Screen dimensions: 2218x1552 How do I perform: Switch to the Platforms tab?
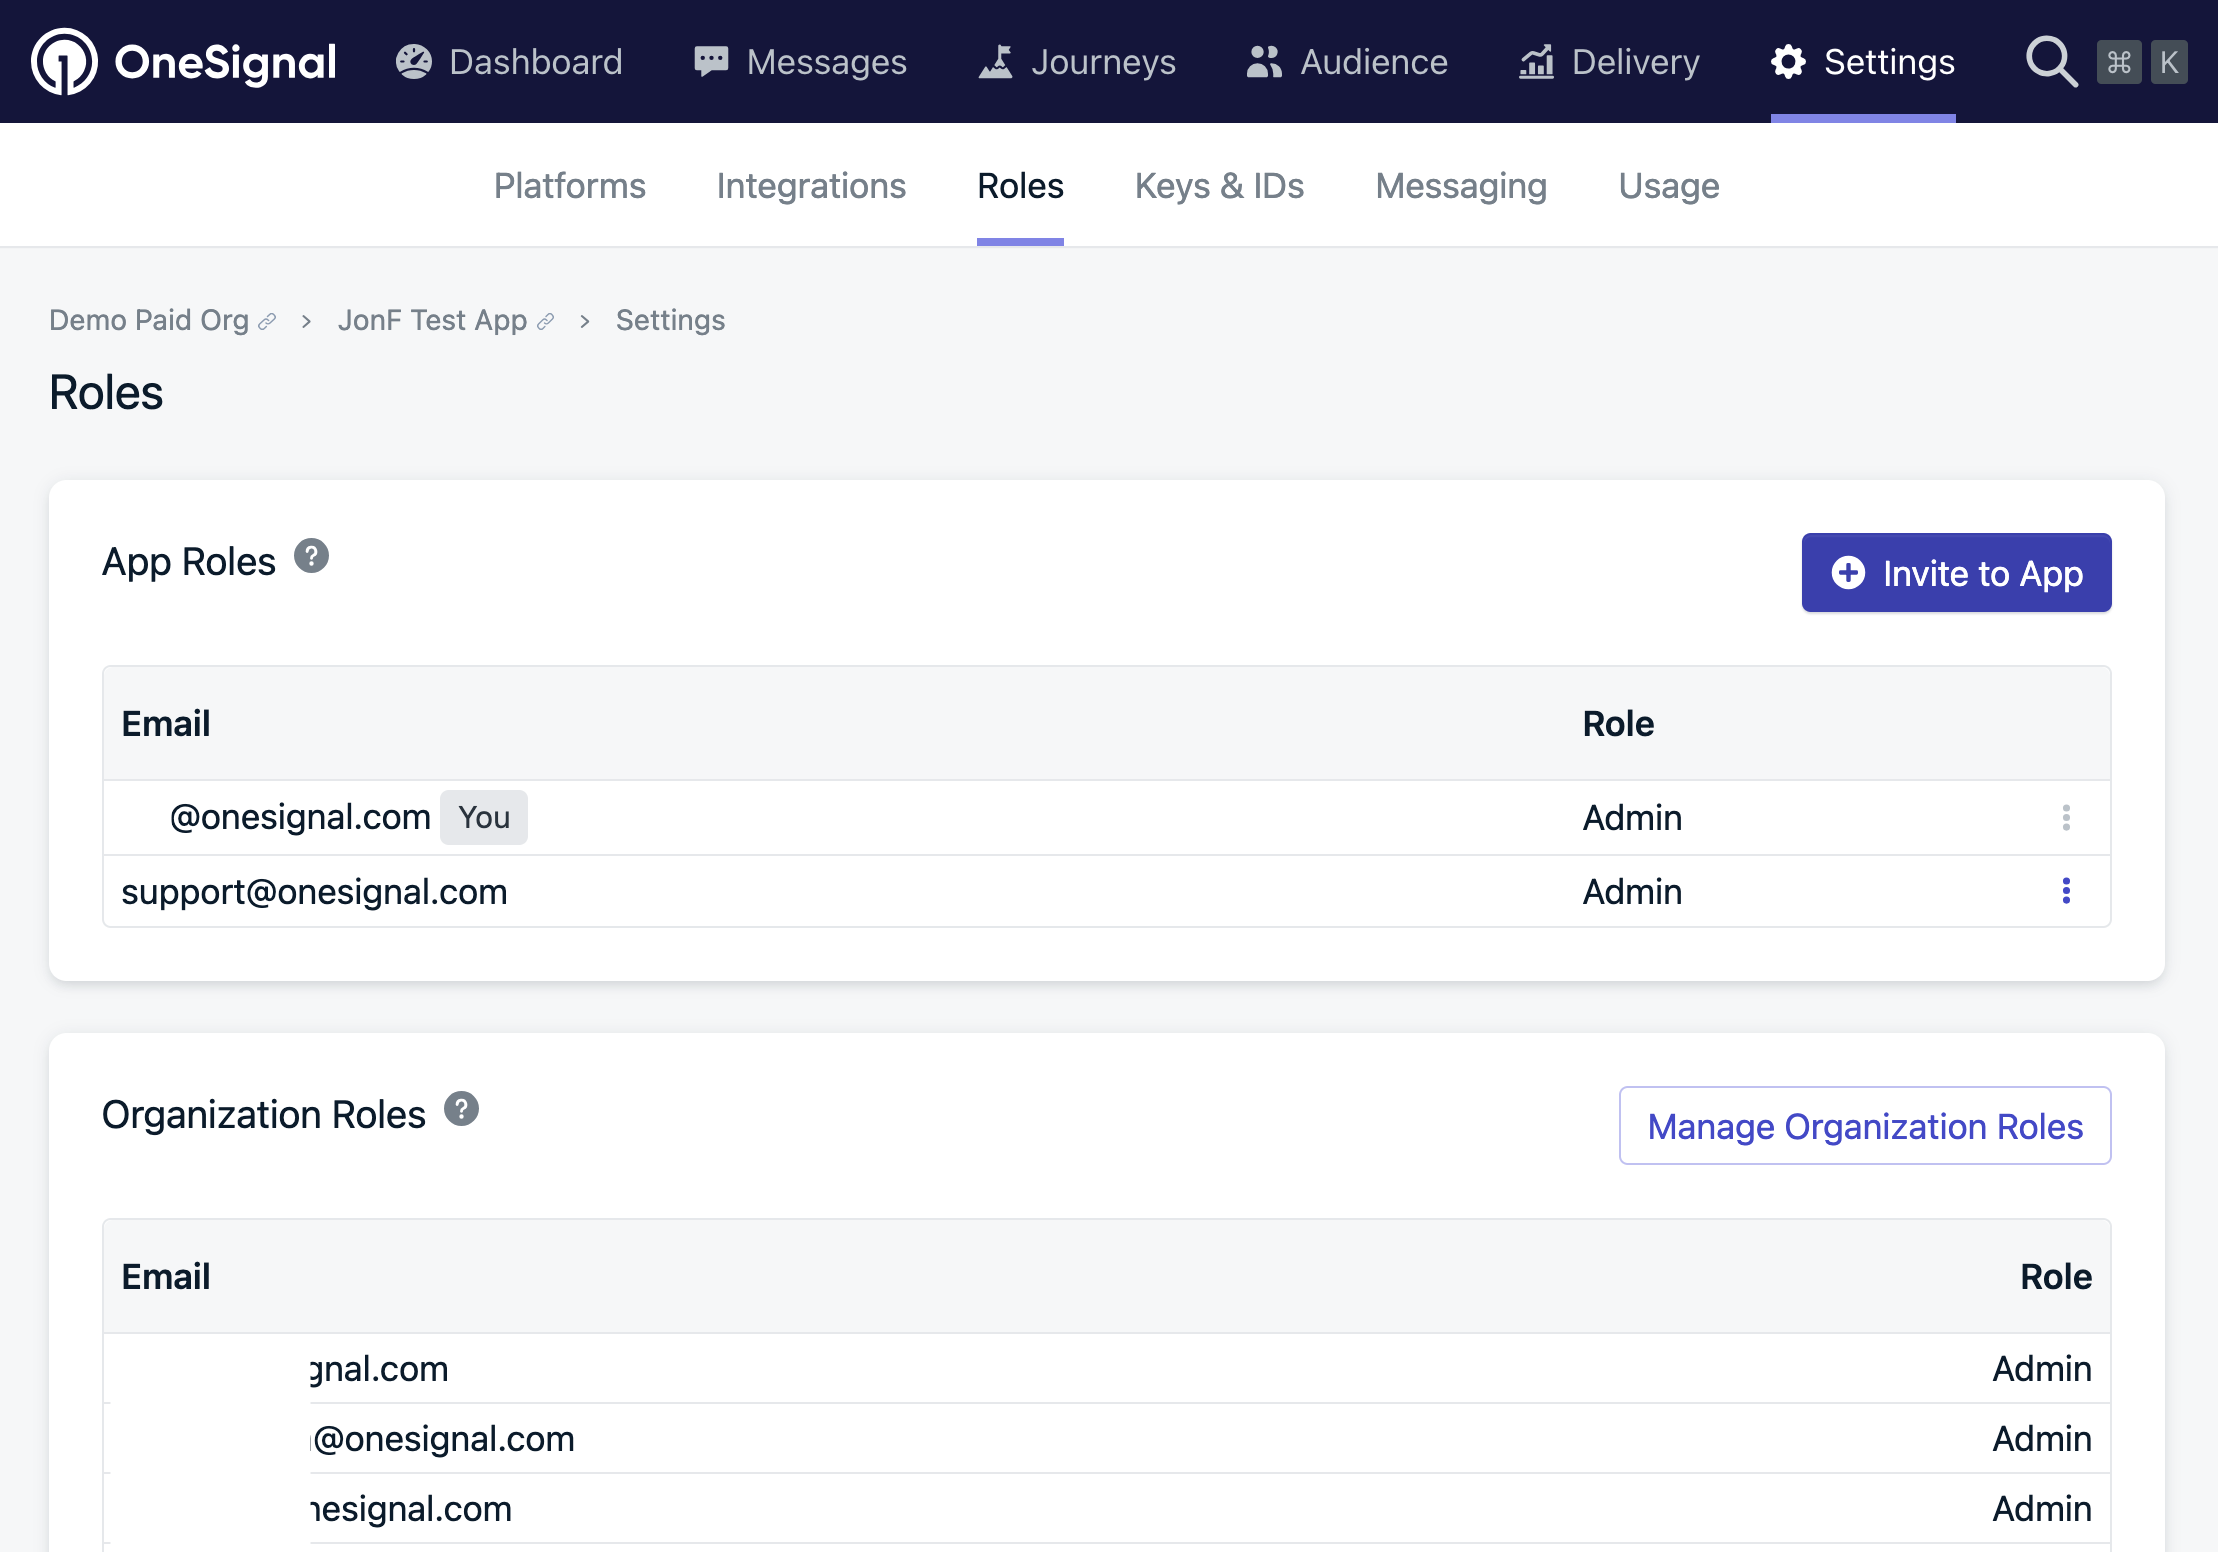pos(570,186)
